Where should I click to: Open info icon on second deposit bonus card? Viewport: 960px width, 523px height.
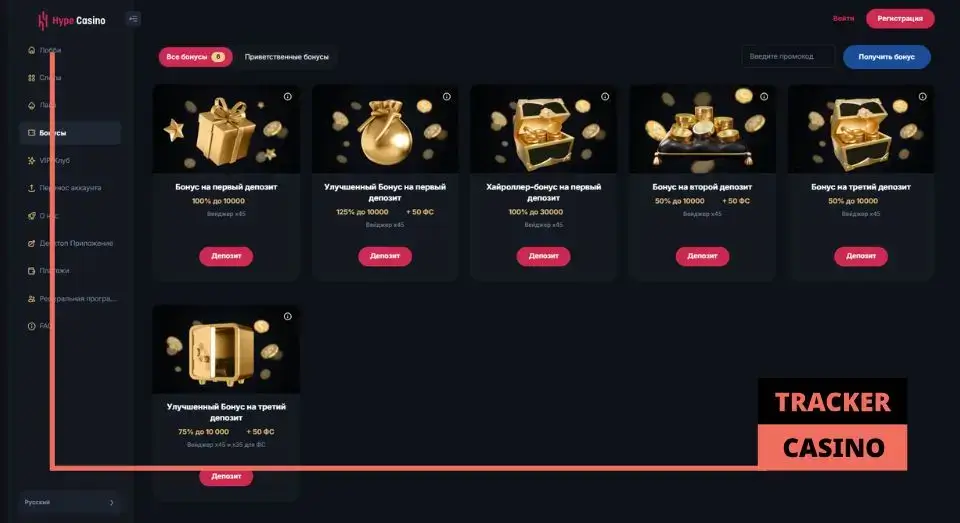pyautogui.click(x=764, y=97)
